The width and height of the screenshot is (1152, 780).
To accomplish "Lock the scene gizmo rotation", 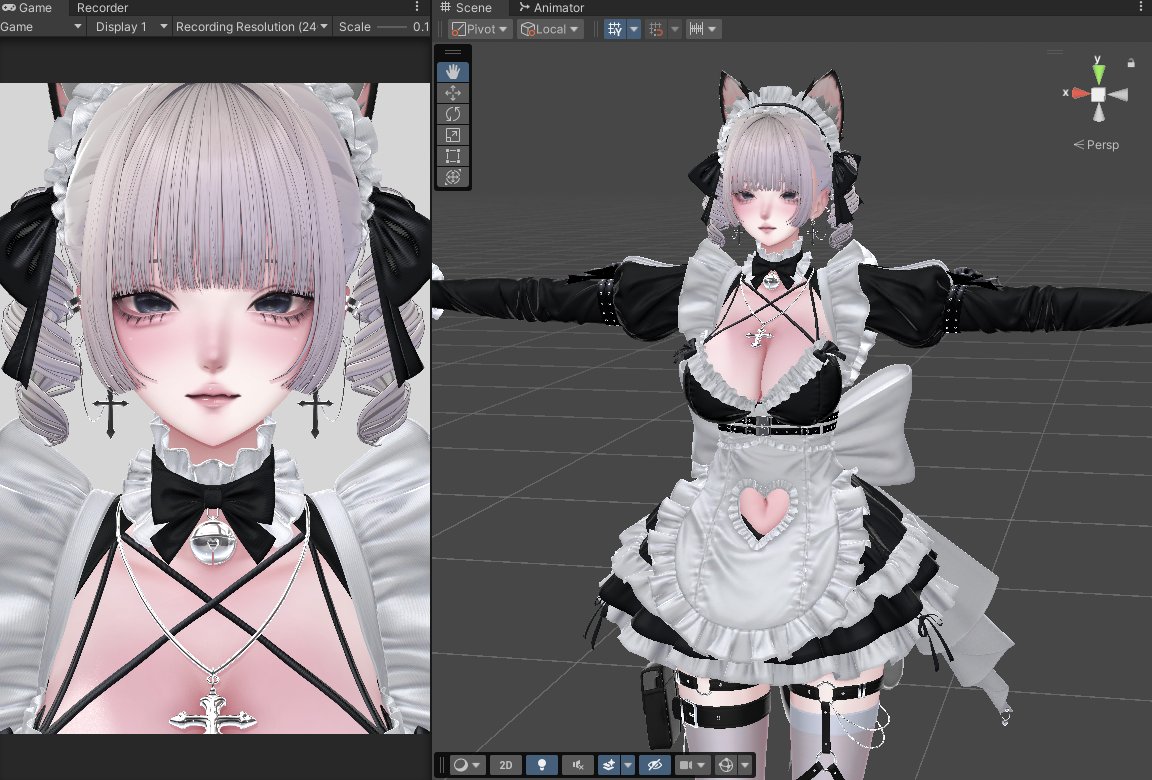I will click(1131, 63).
